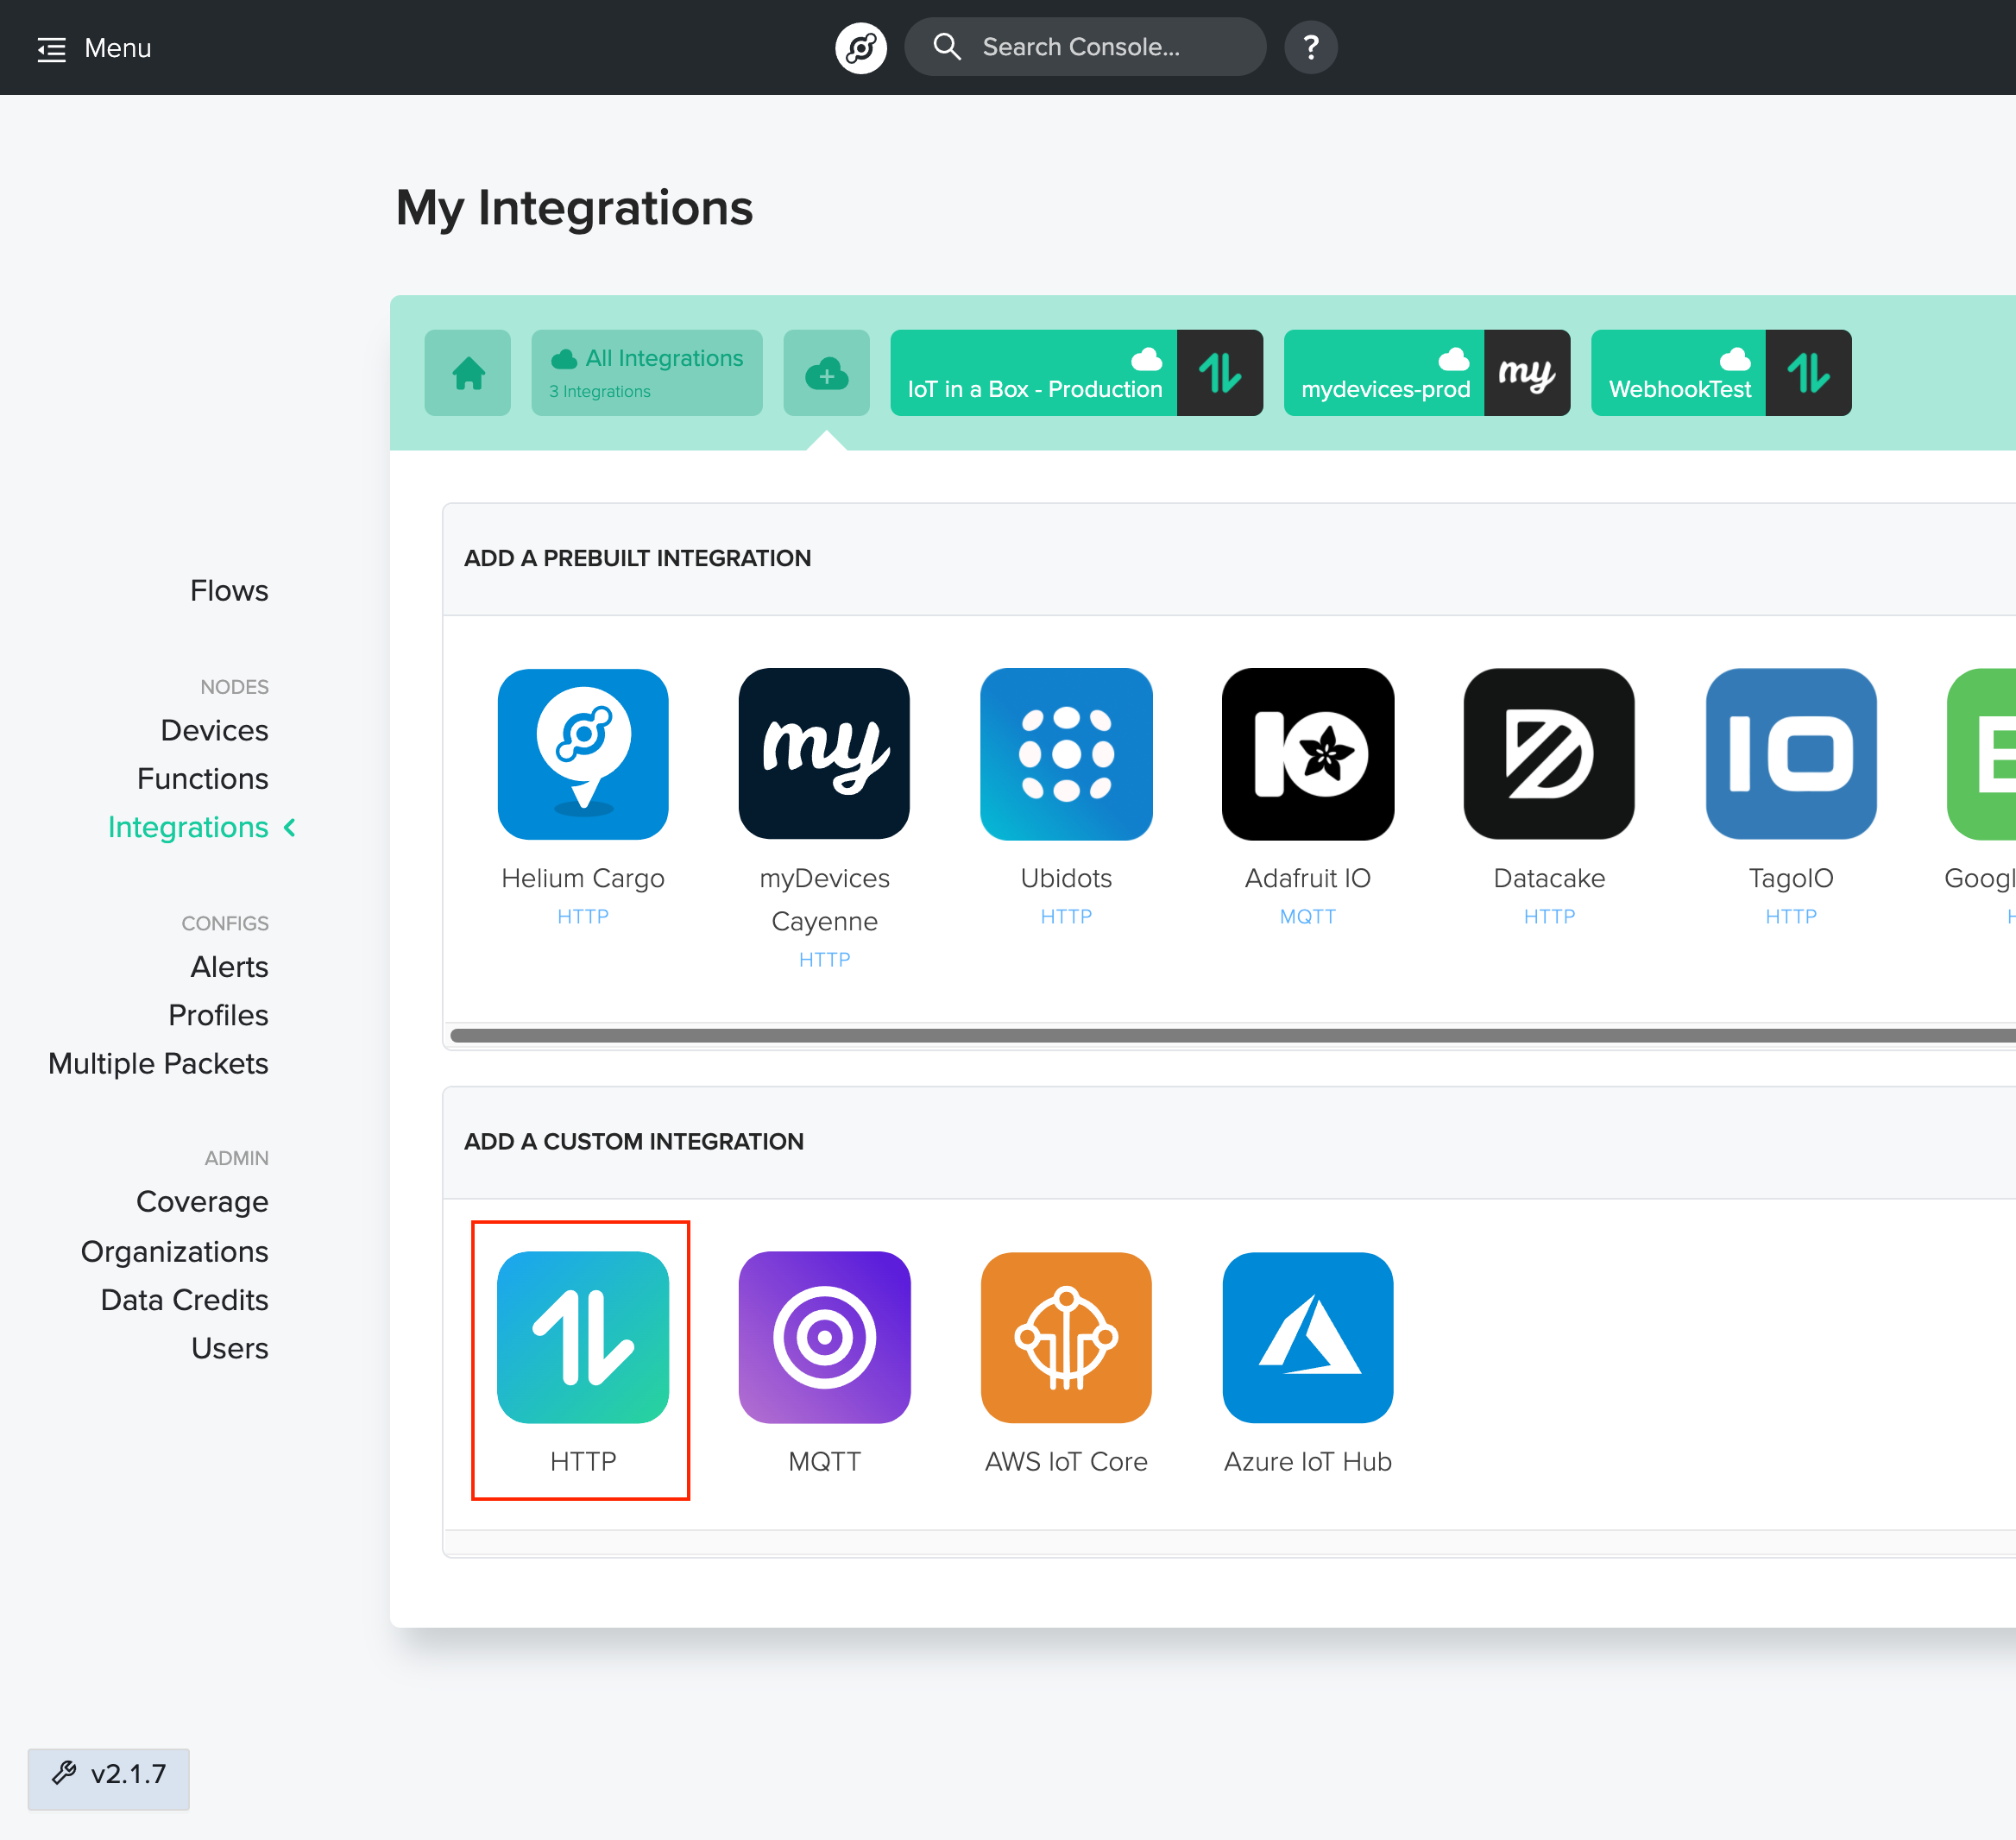Open the mydevices-prod integration tab
The height and width of the screenshot is (1840, 2016).
pos(1427,373)
